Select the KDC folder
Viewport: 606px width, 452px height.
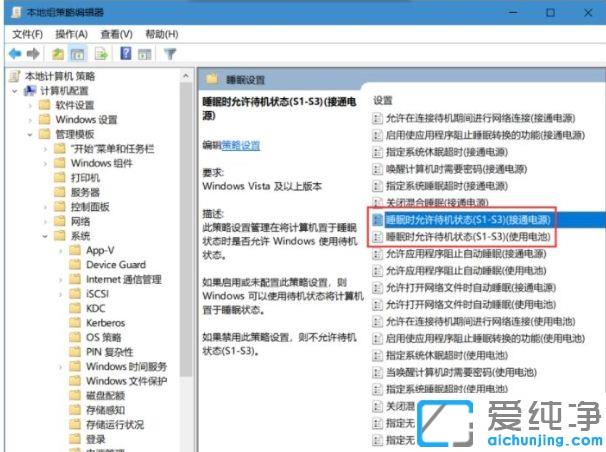click(95, 308)
